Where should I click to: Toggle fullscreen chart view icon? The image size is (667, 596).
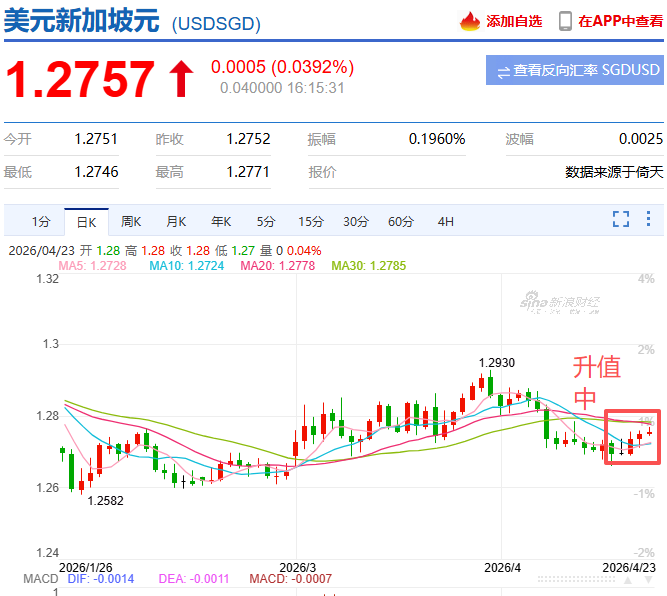621,219
